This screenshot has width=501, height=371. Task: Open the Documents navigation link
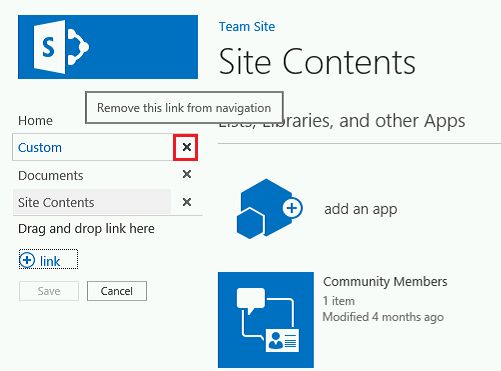click(x=51, y=176)
